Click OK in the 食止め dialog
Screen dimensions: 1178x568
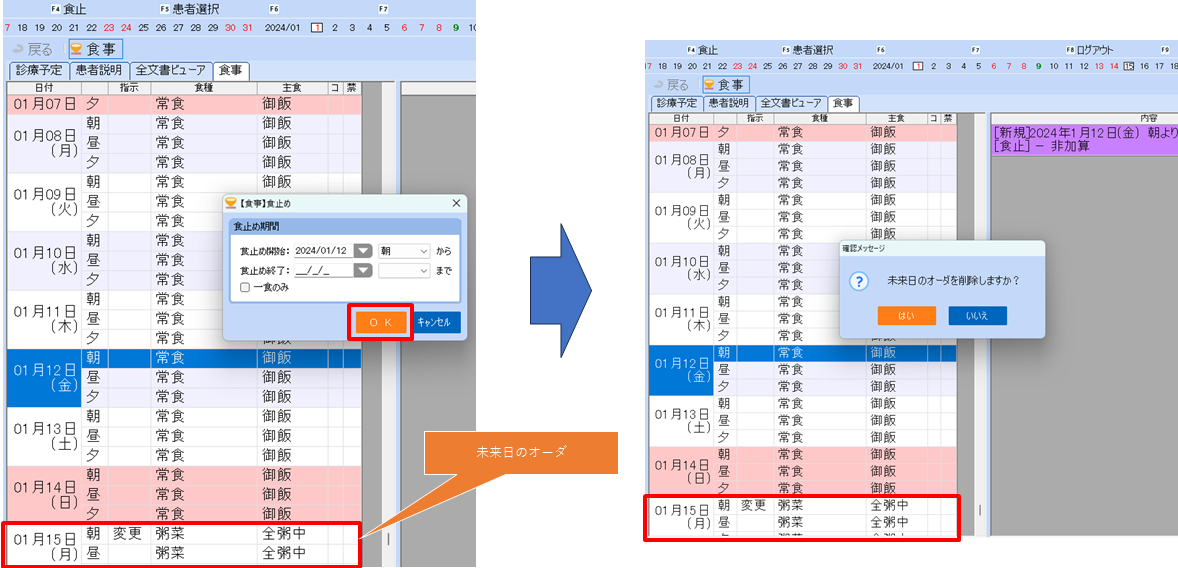(380, 322)
